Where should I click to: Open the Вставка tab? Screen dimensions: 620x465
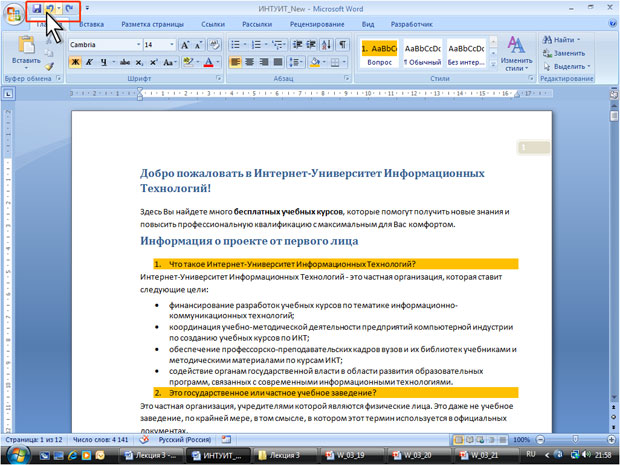point(91,24)
